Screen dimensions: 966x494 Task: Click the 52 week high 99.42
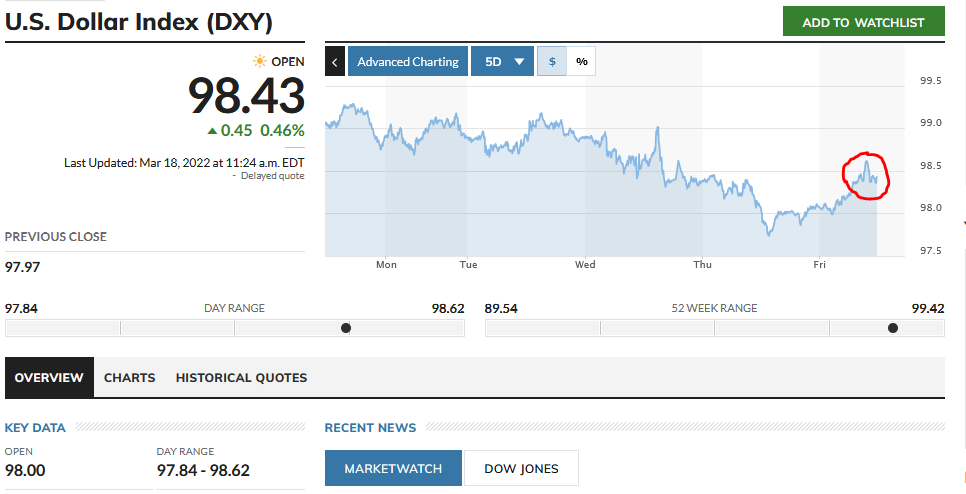coord(928,308)
